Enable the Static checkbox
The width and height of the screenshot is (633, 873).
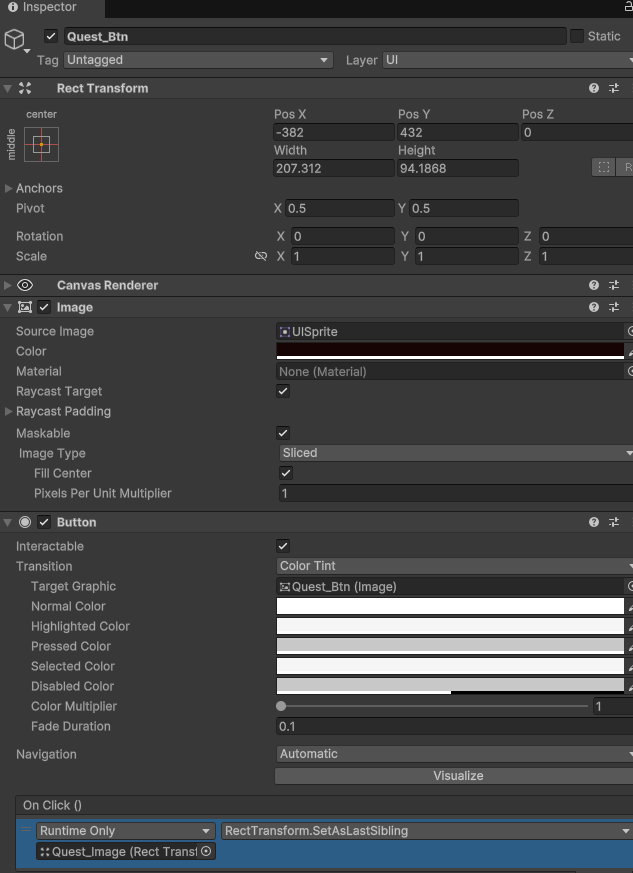coord(577,36)
